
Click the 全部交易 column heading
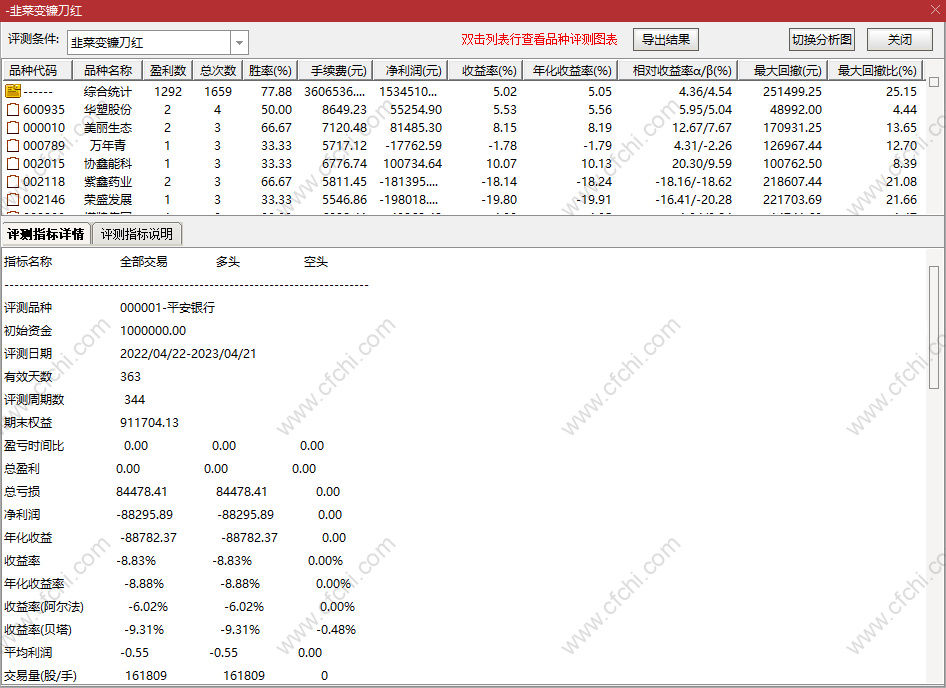click(x=144, y=262)
